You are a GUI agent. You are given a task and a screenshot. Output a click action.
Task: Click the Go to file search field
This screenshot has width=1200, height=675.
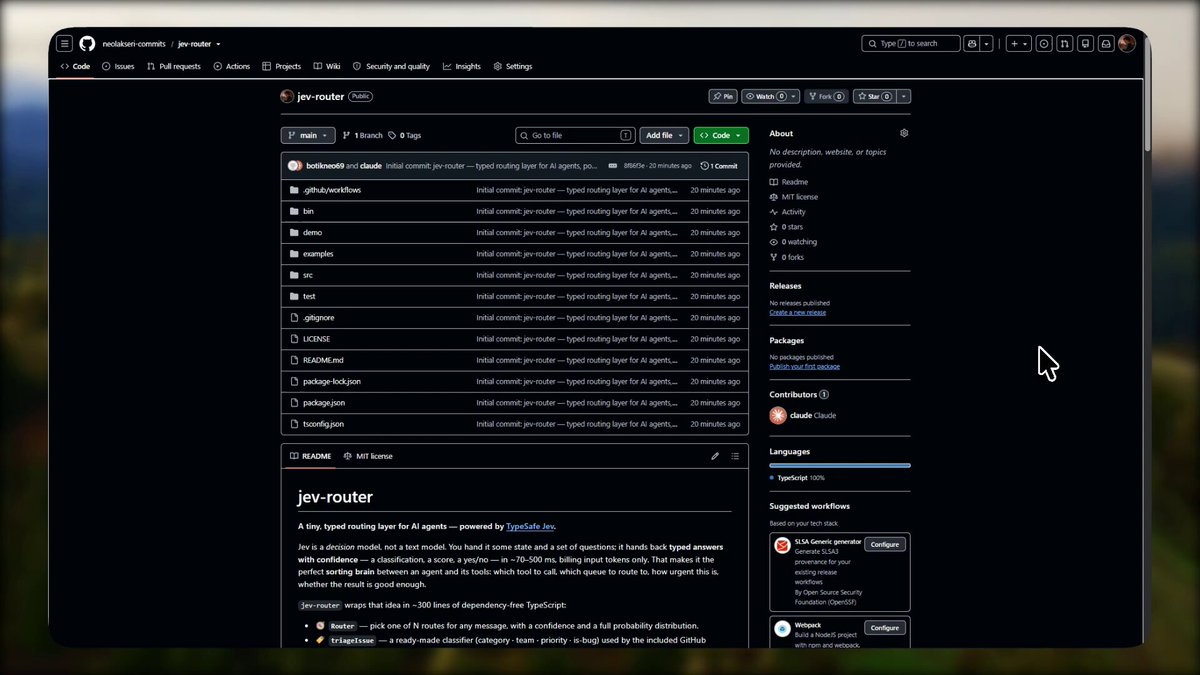pos(576,135)
